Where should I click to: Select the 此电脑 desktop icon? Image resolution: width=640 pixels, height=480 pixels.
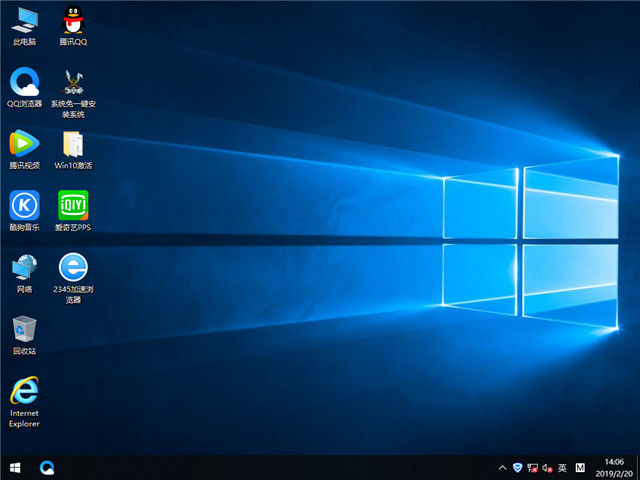pyautogui.click(x=24, y=26)
